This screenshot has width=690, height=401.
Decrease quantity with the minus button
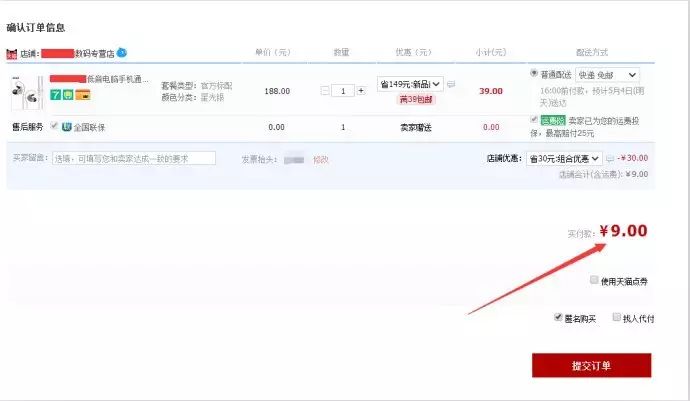[325, 91]
